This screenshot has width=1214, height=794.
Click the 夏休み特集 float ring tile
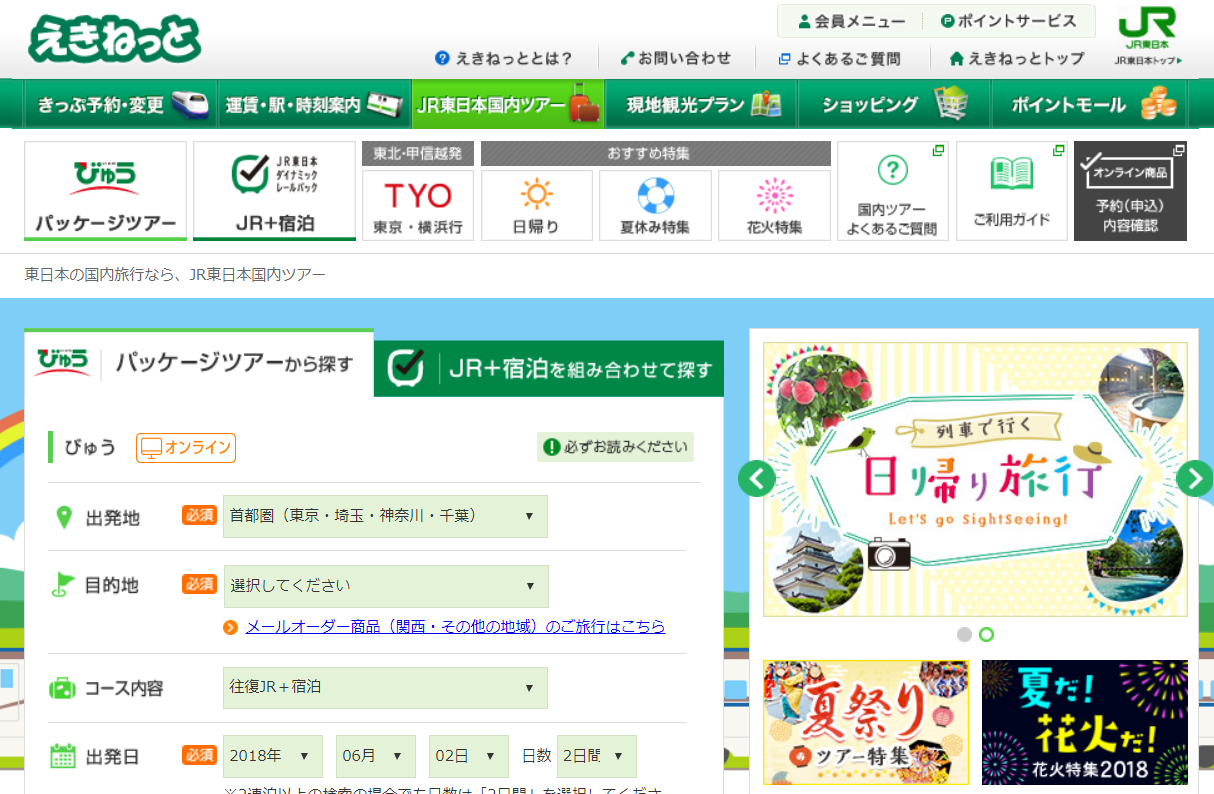(x=655, y=205)
